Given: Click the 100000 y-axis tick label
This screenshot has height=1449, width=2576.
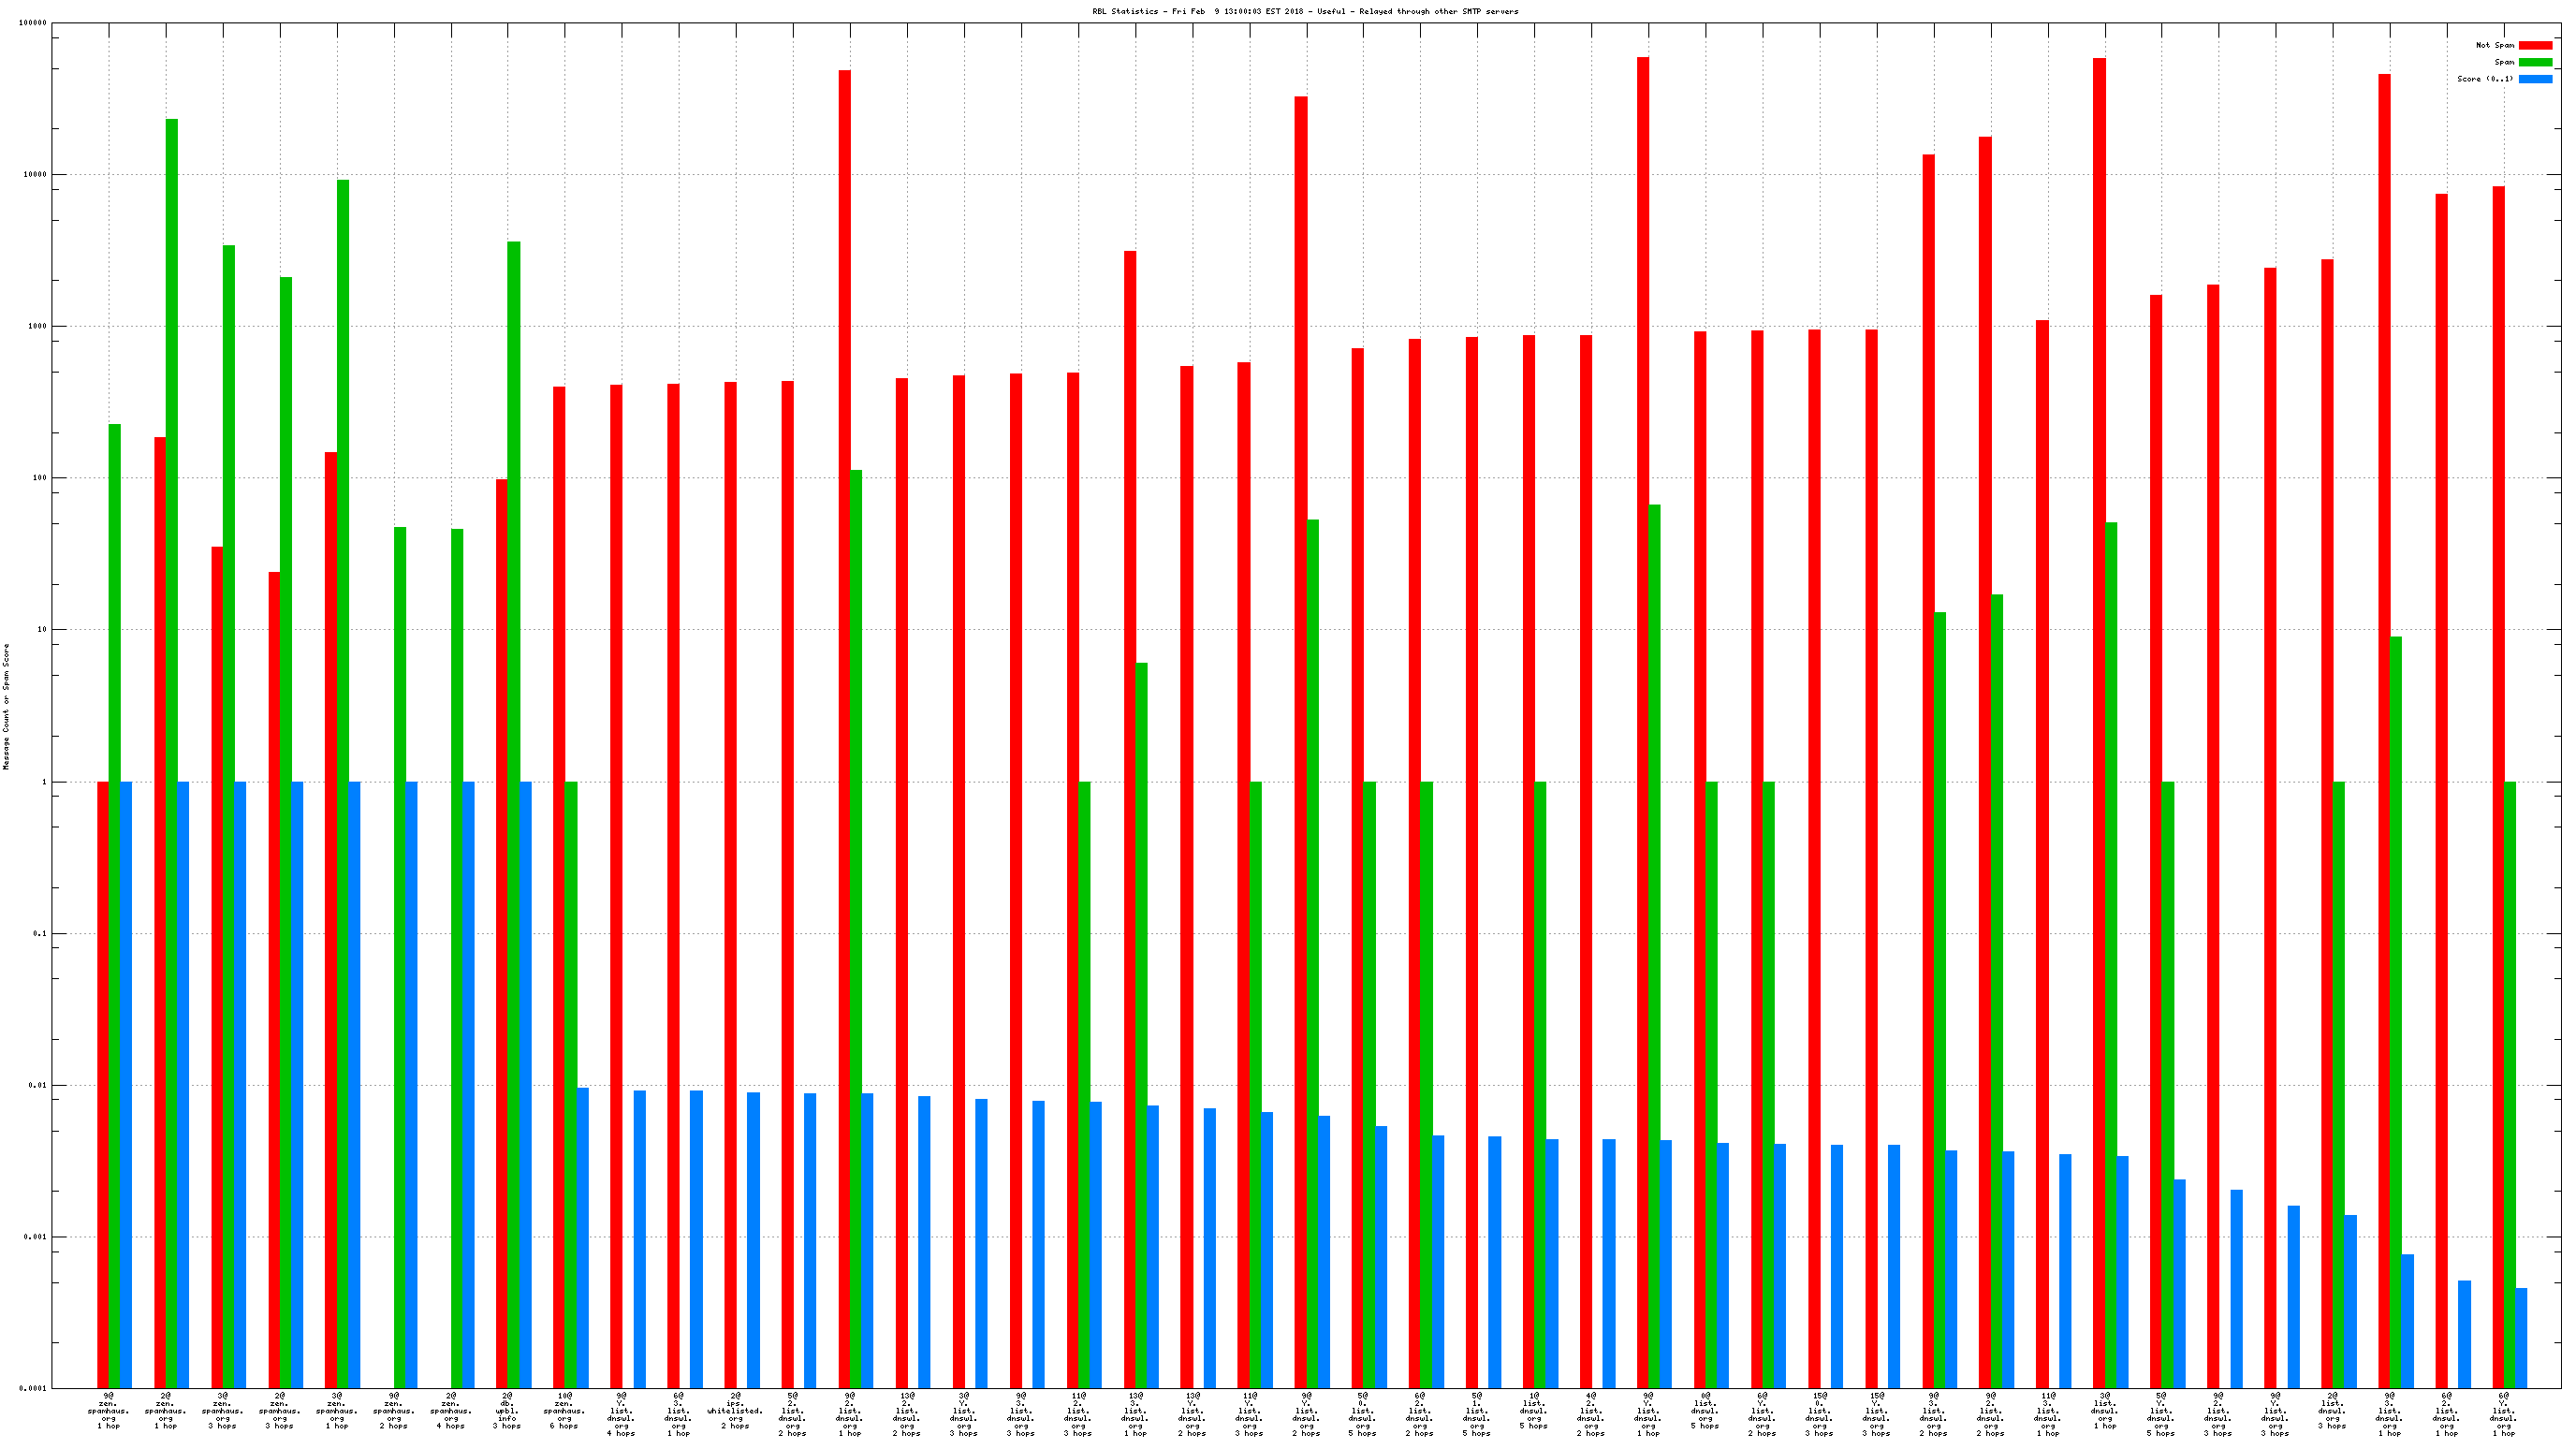Looking at the screenshot, I should [33, 23].
